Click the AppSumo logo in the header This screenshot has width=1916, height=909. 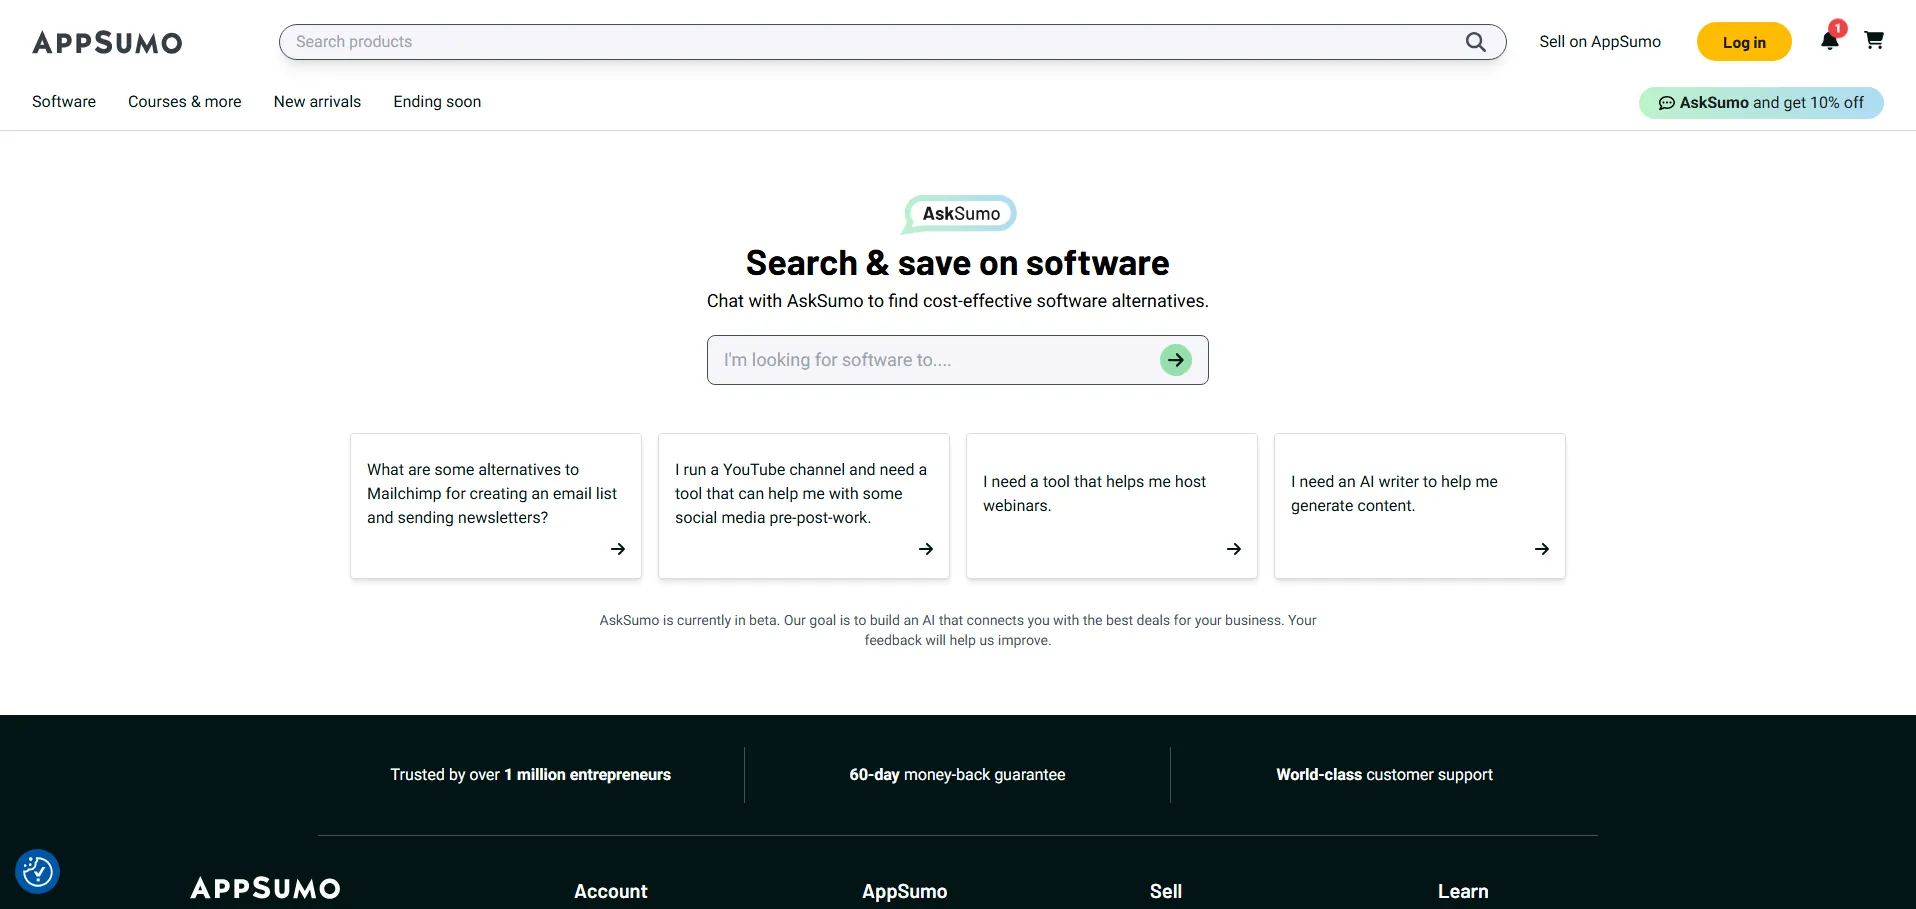point(107,42)
